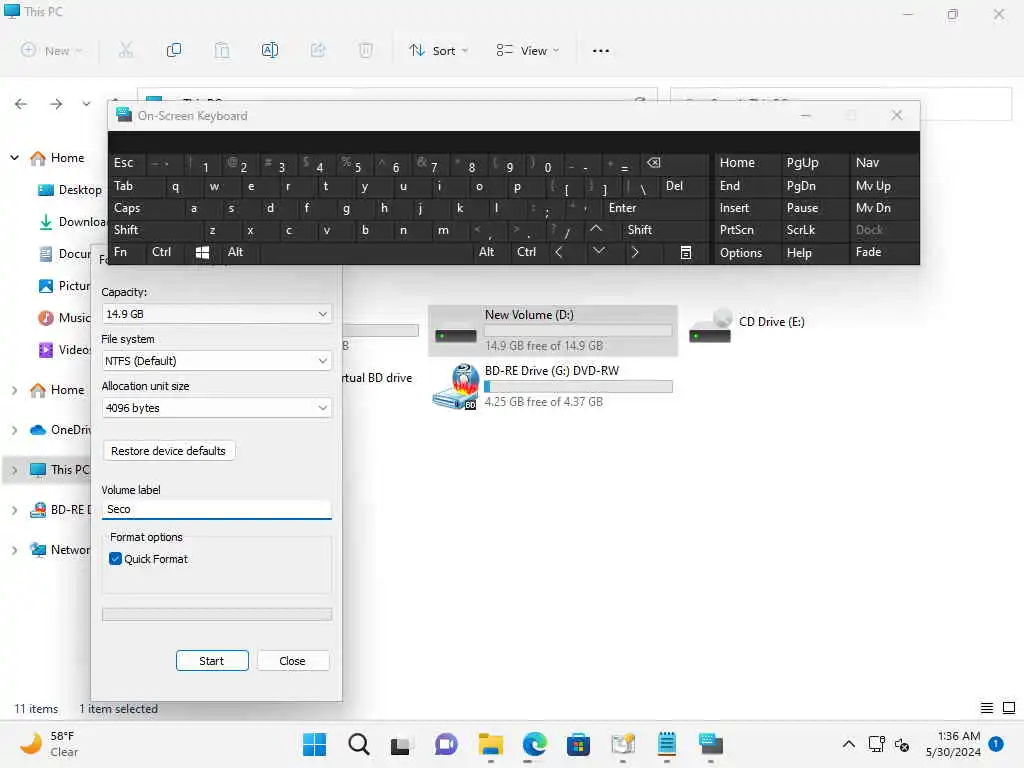Open Allocation unit size 4096 bytes dropdown
The width and height of the screenshot is (1024, 768).
[217, 408]
